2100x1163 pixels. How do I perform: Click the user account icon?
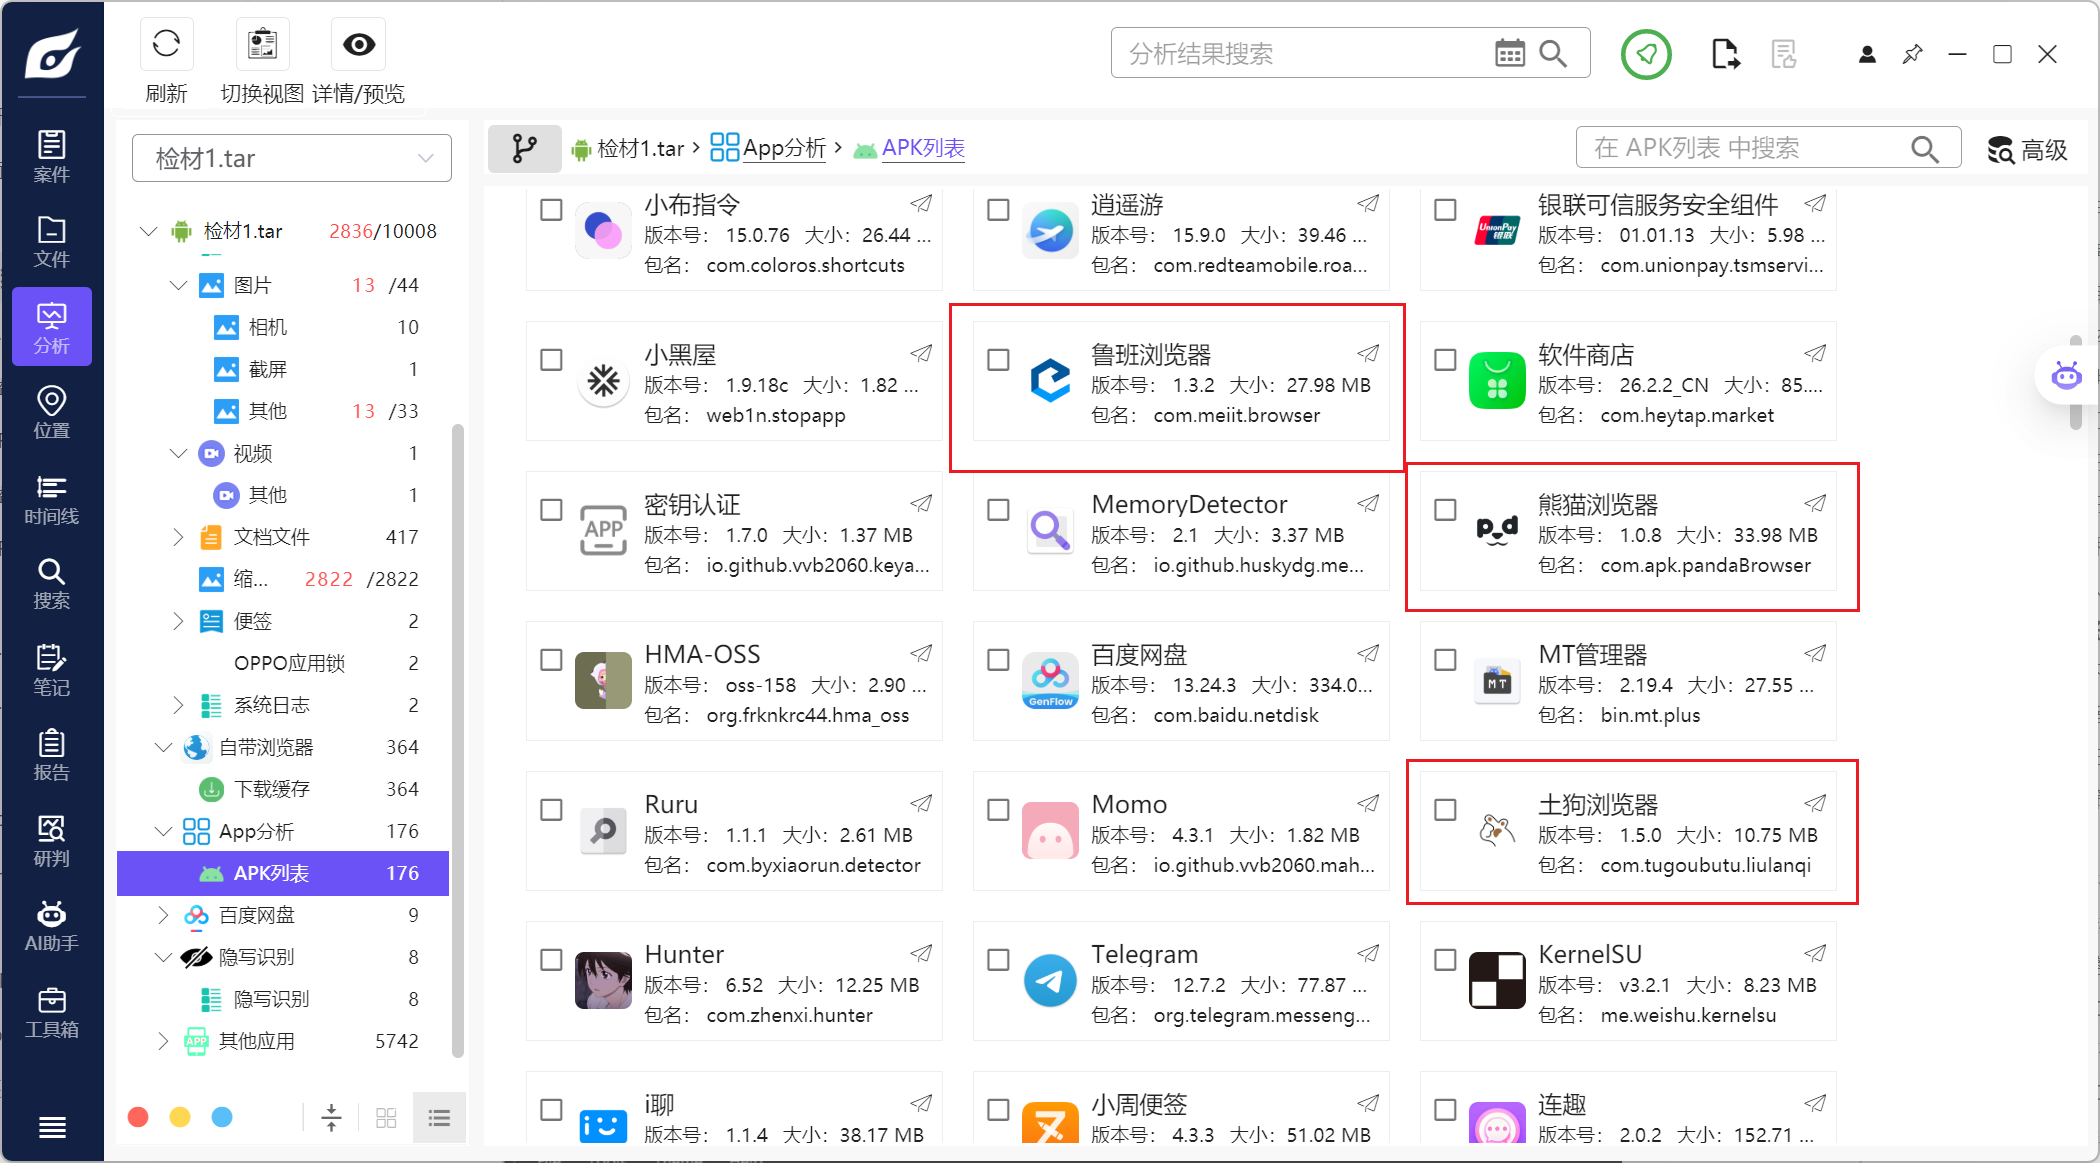tap(1867, 54)
